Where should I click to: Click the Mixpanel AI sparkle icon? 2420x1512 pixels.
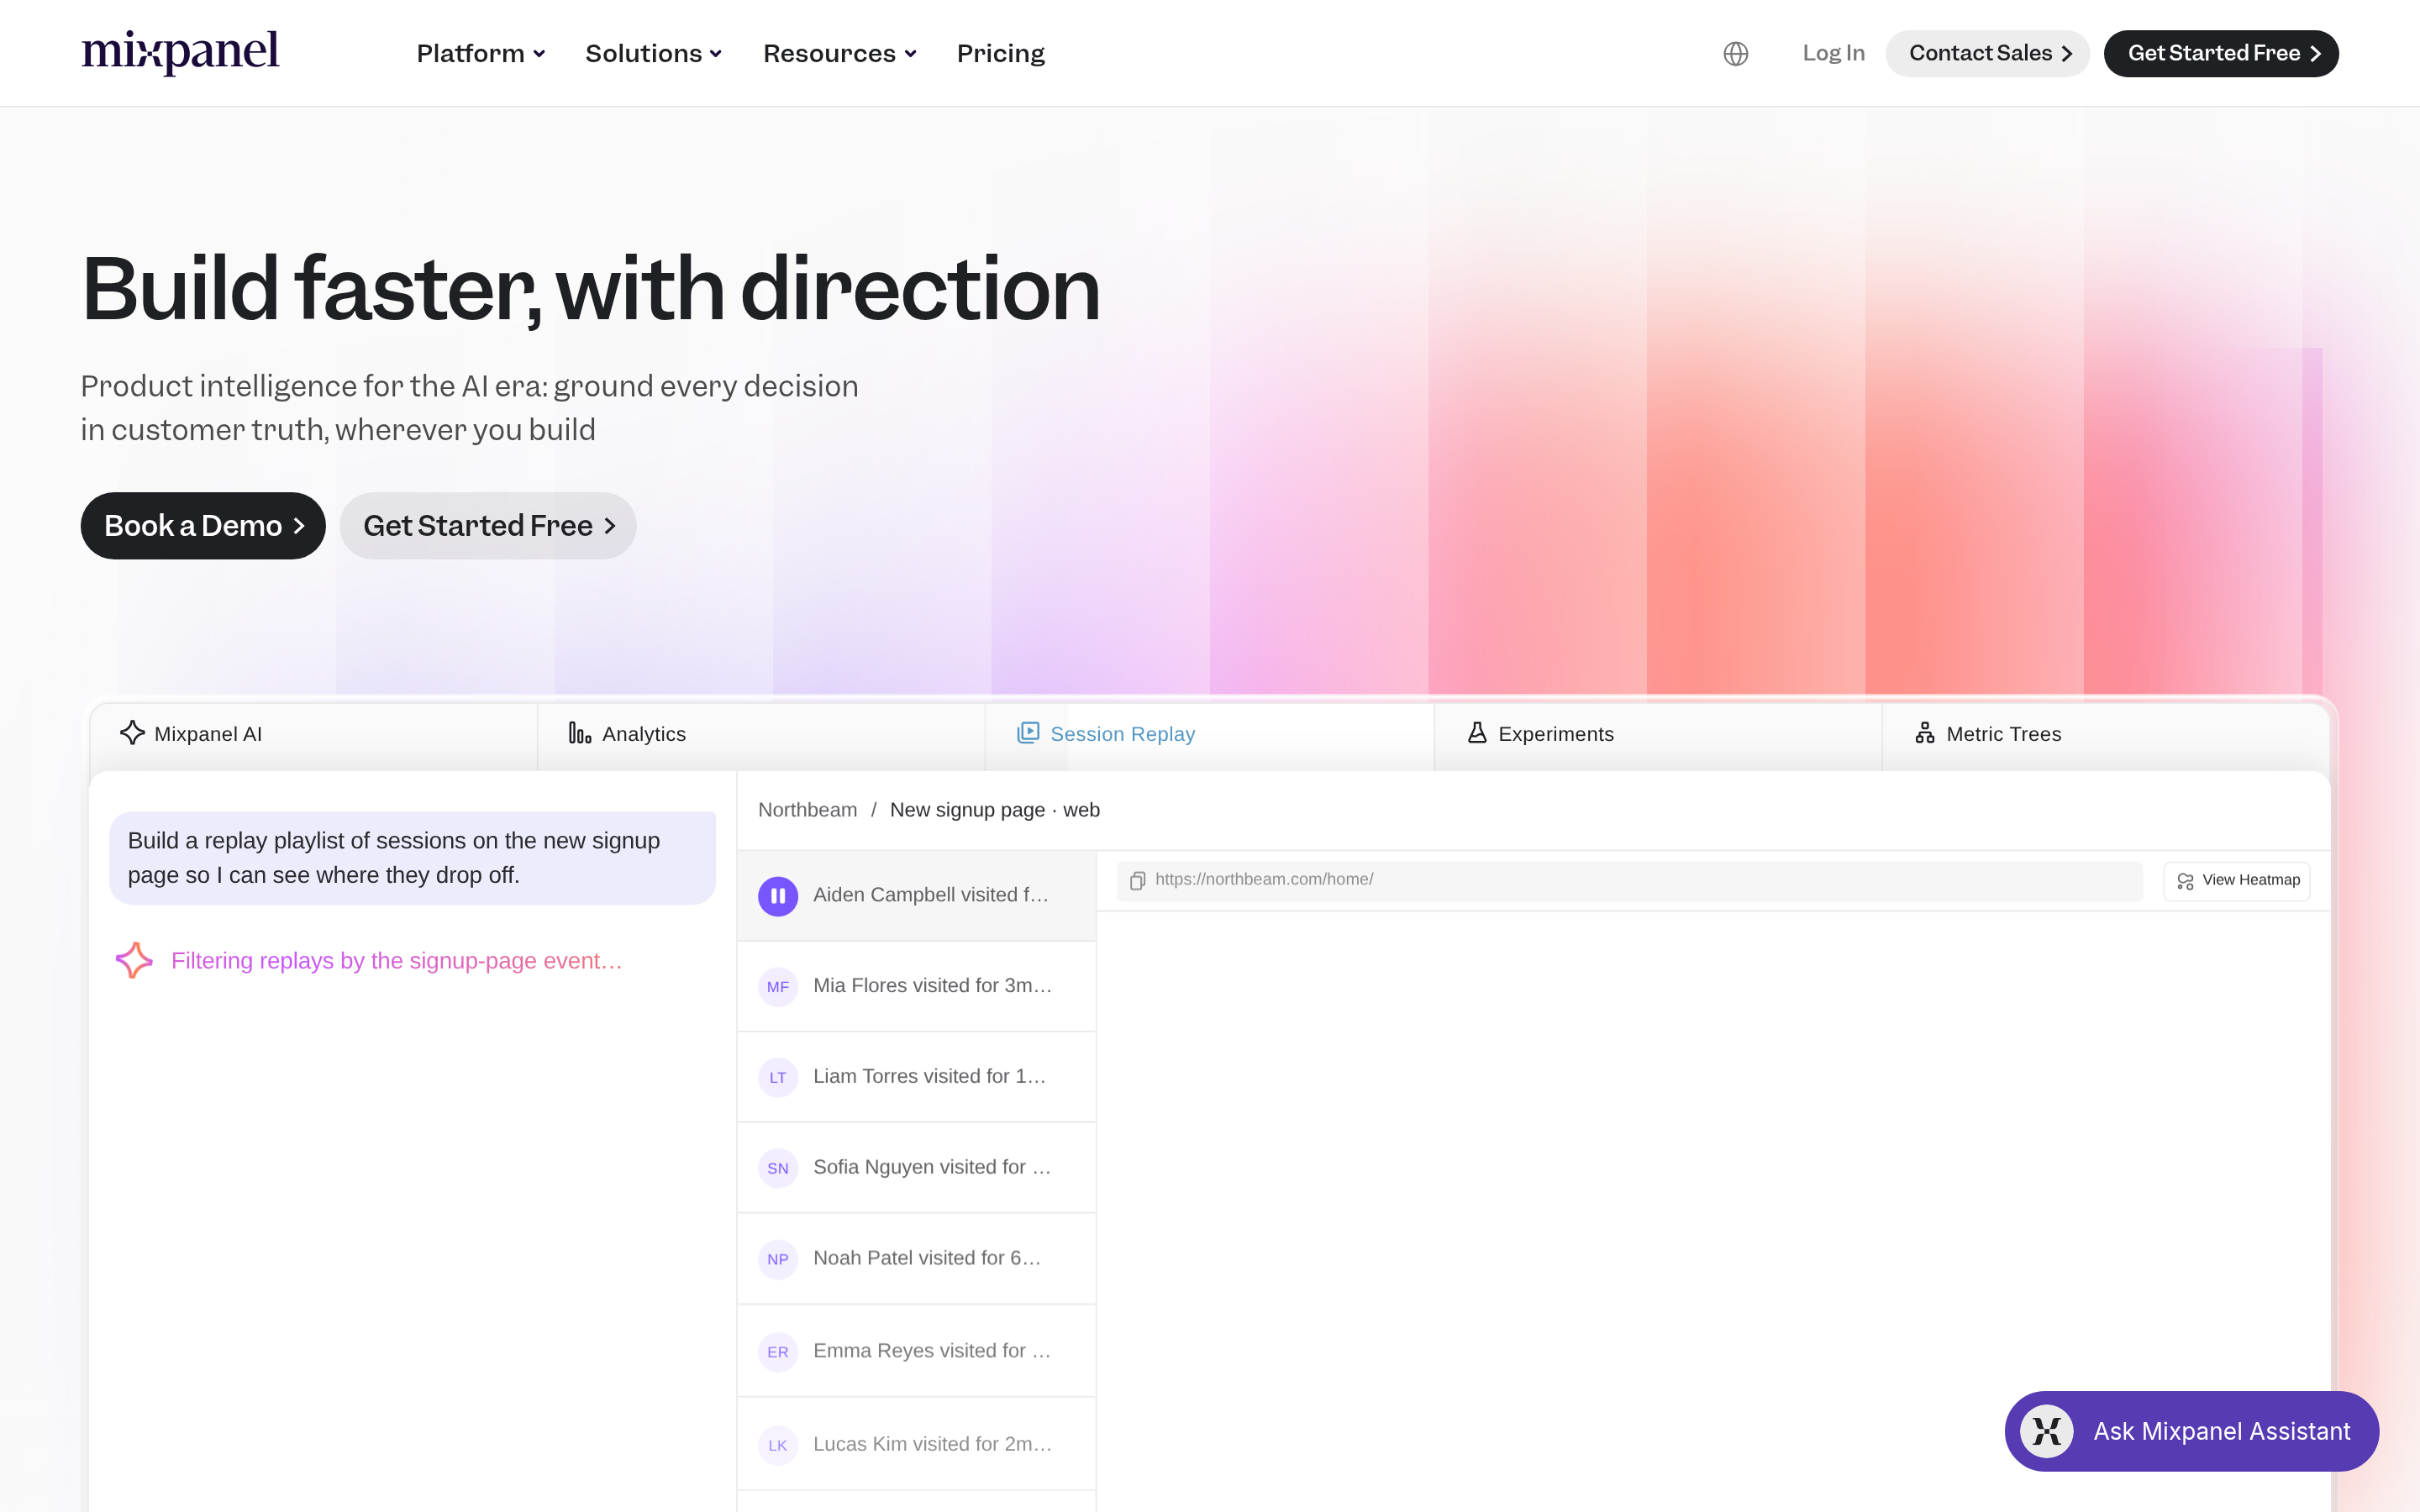[132, 733]
